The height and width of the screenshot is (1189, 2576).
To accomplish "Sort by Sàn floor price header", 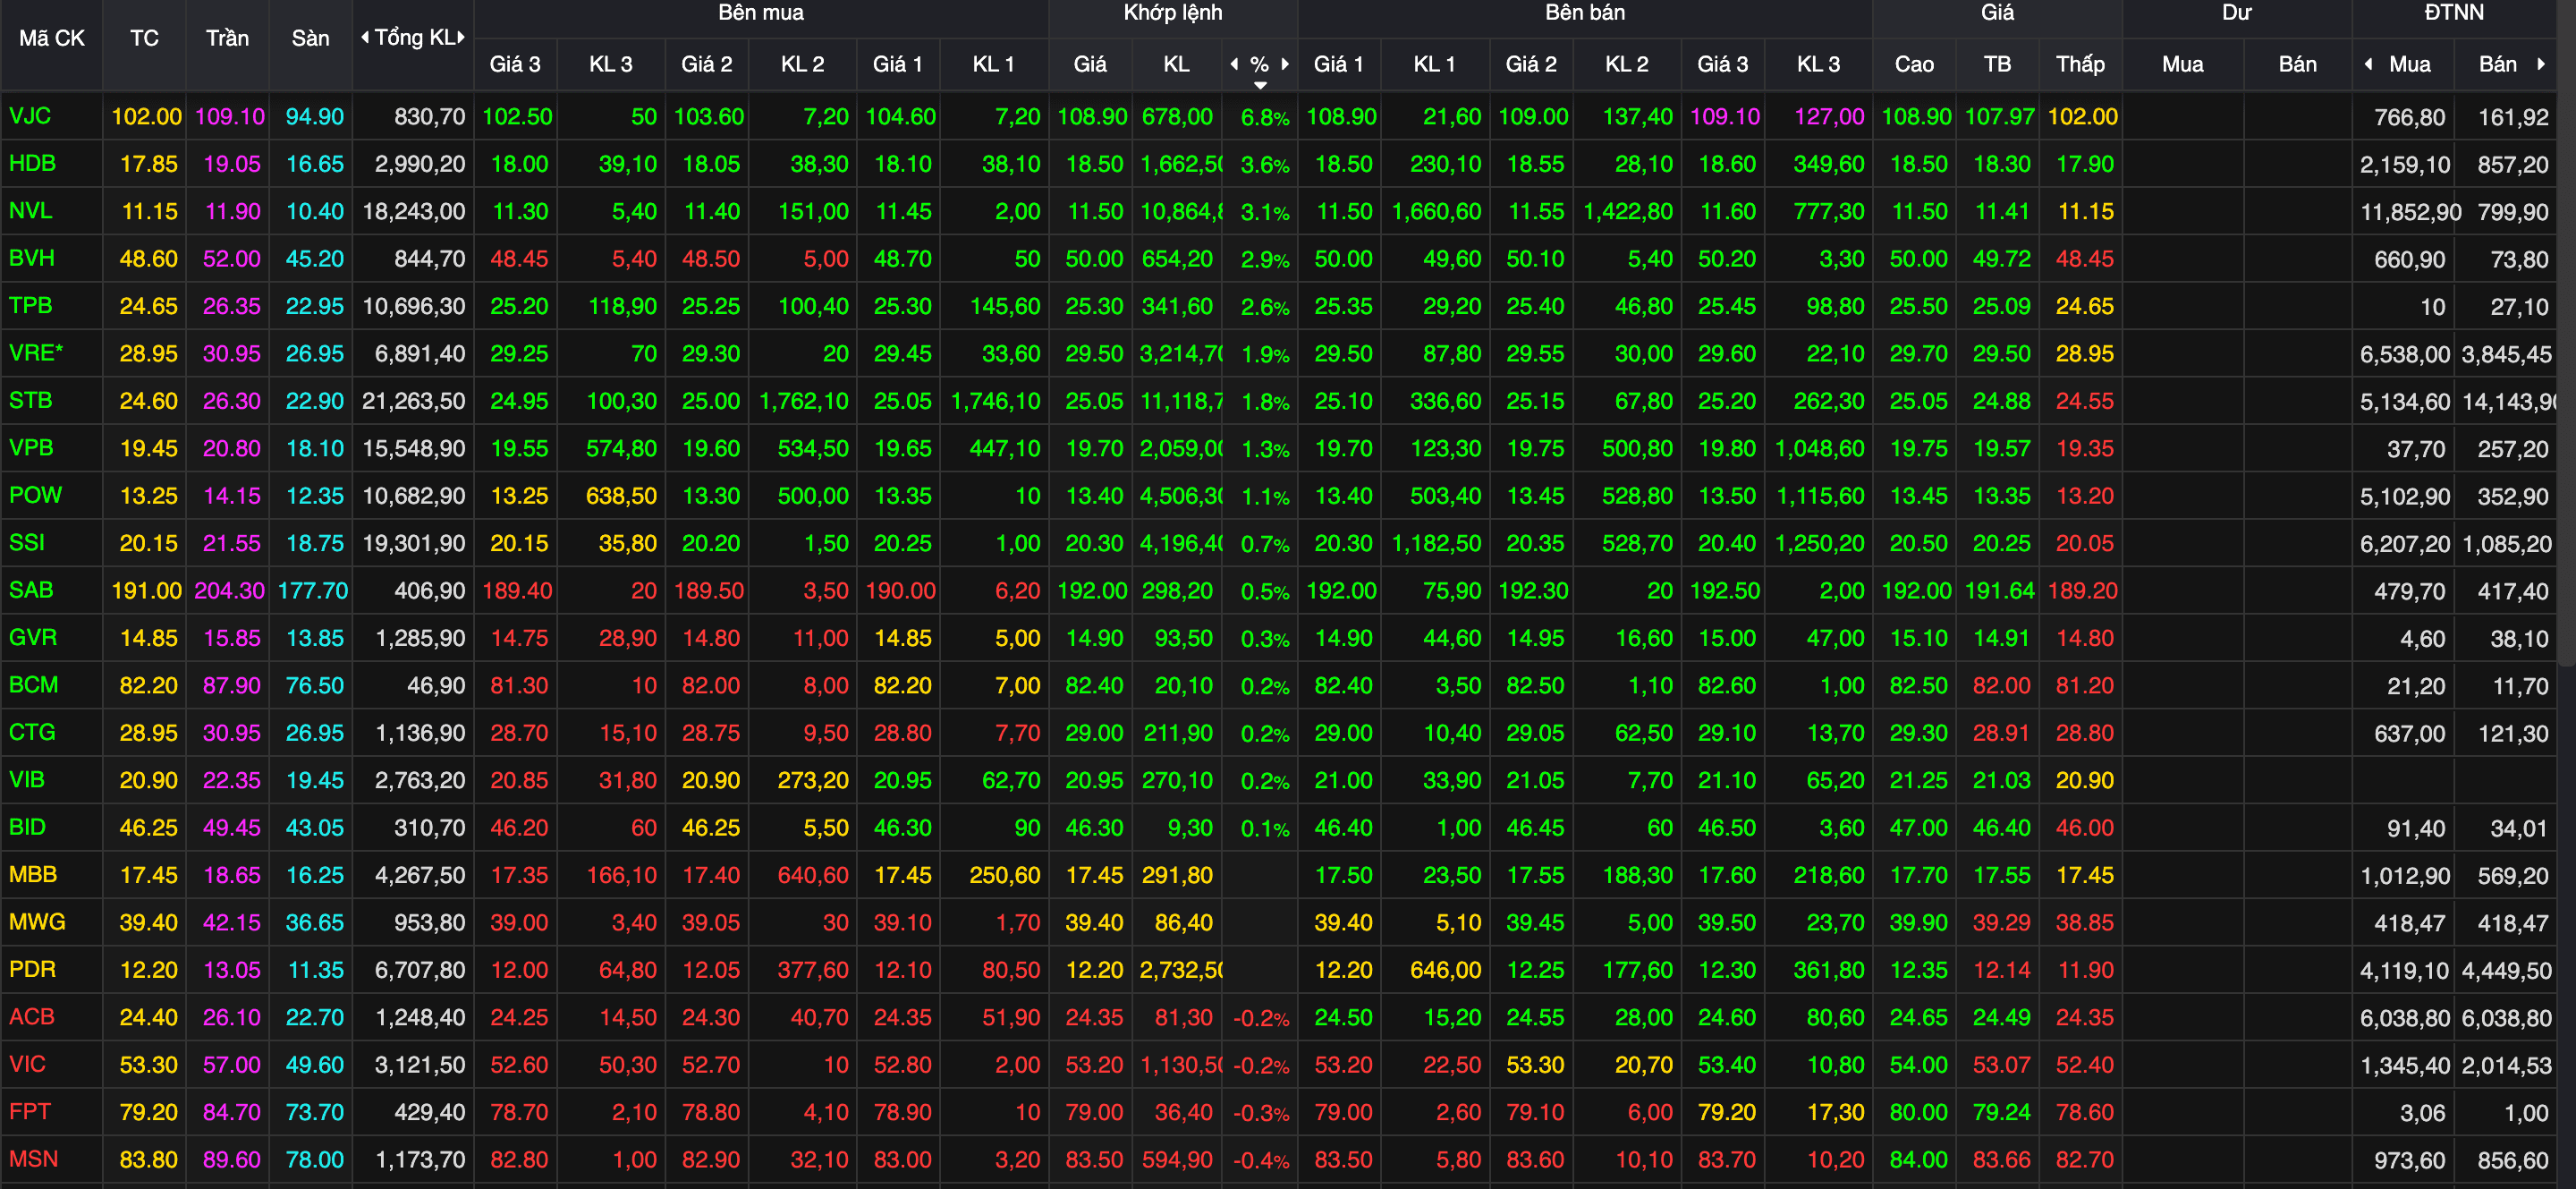I will click(310, 38).
